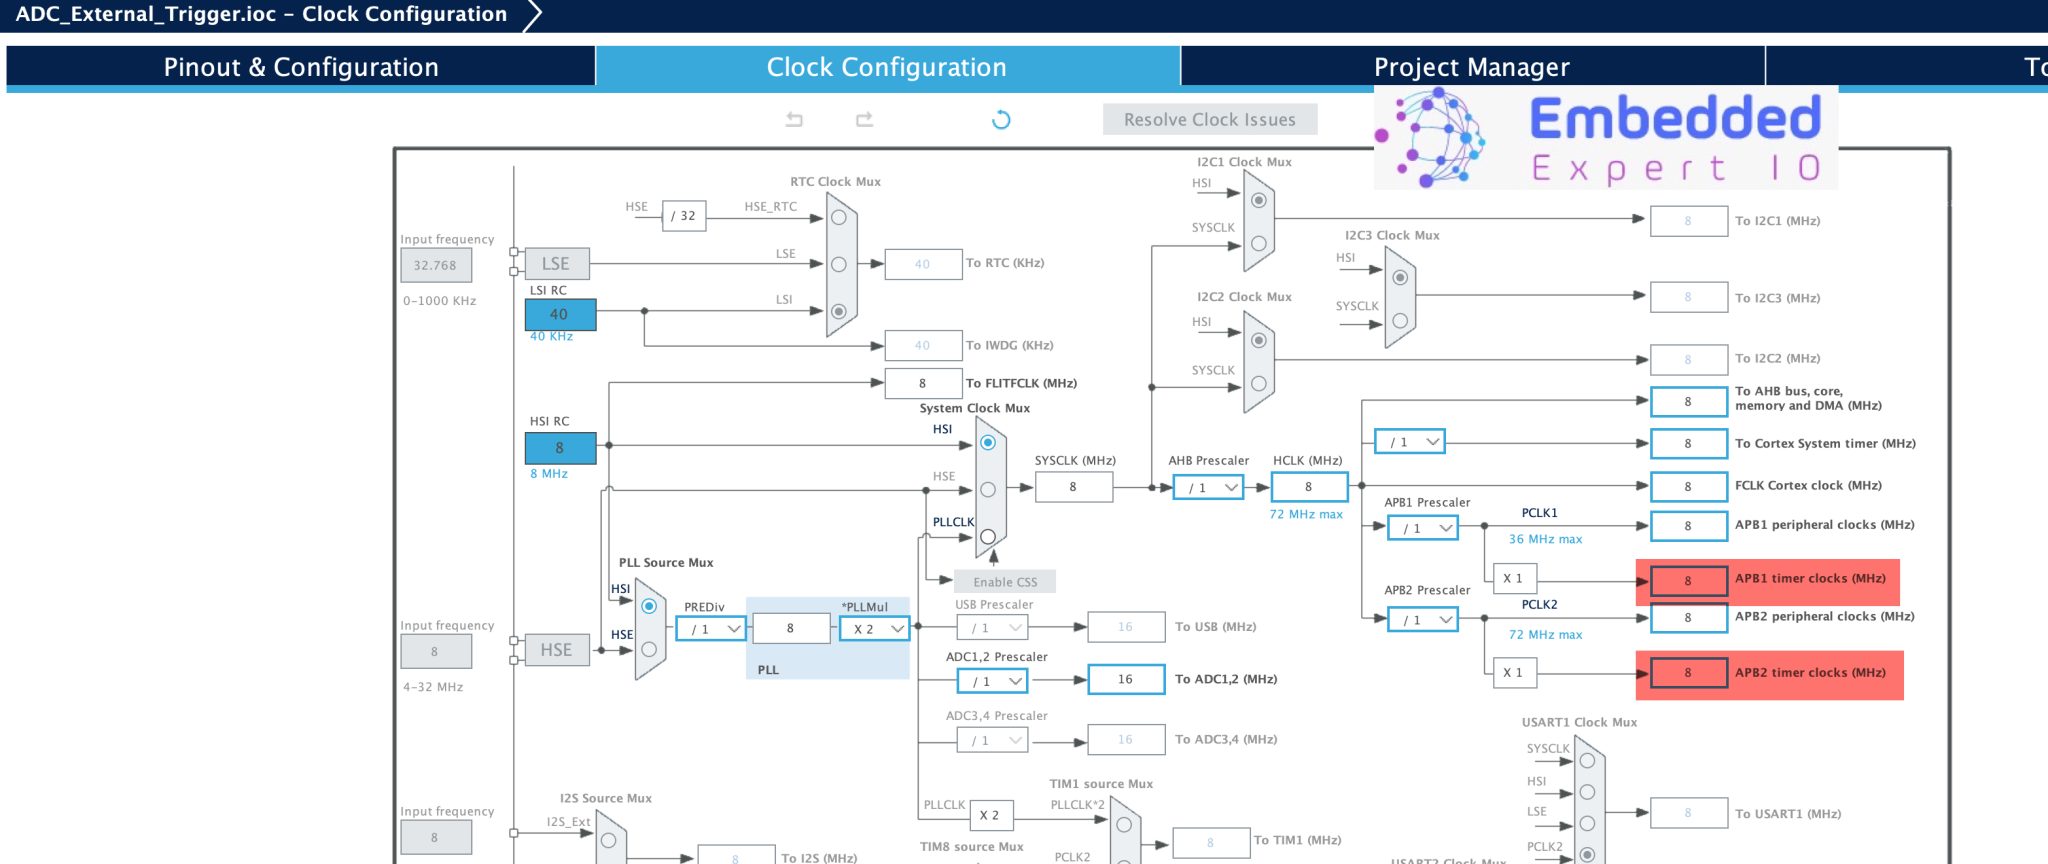The image size is (2048, 864).
Task: Click the LSE oscillator block
Action: tap(556, 264)
